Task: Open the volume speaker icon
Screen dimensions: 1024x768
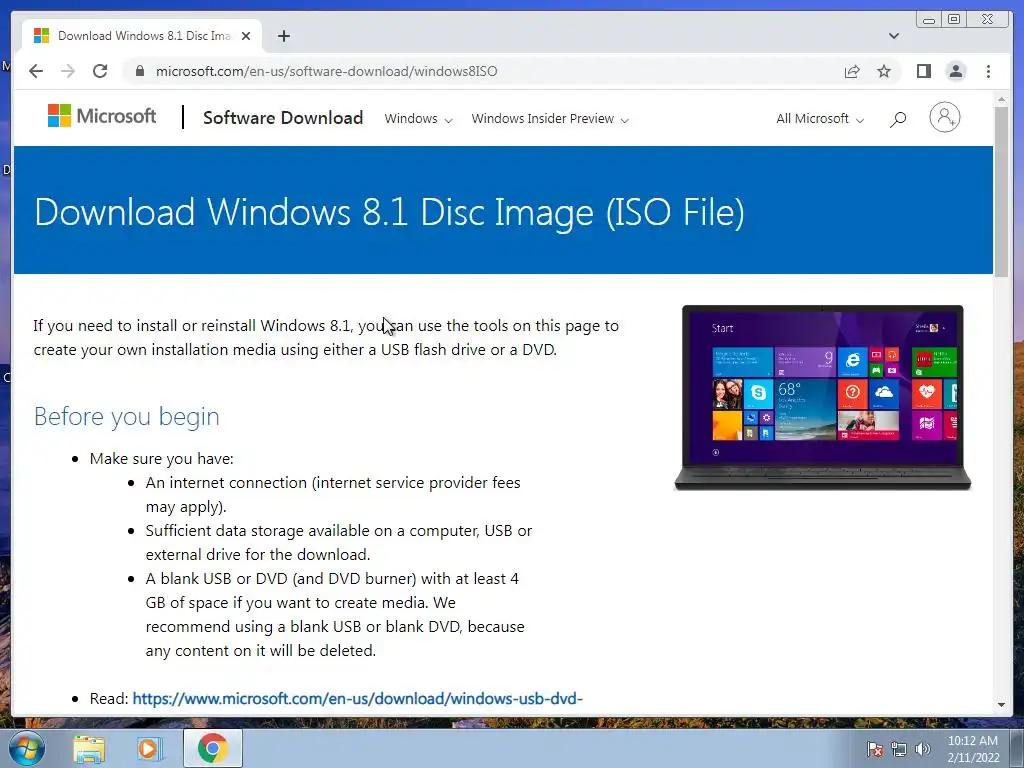Action: click(922, 749)
